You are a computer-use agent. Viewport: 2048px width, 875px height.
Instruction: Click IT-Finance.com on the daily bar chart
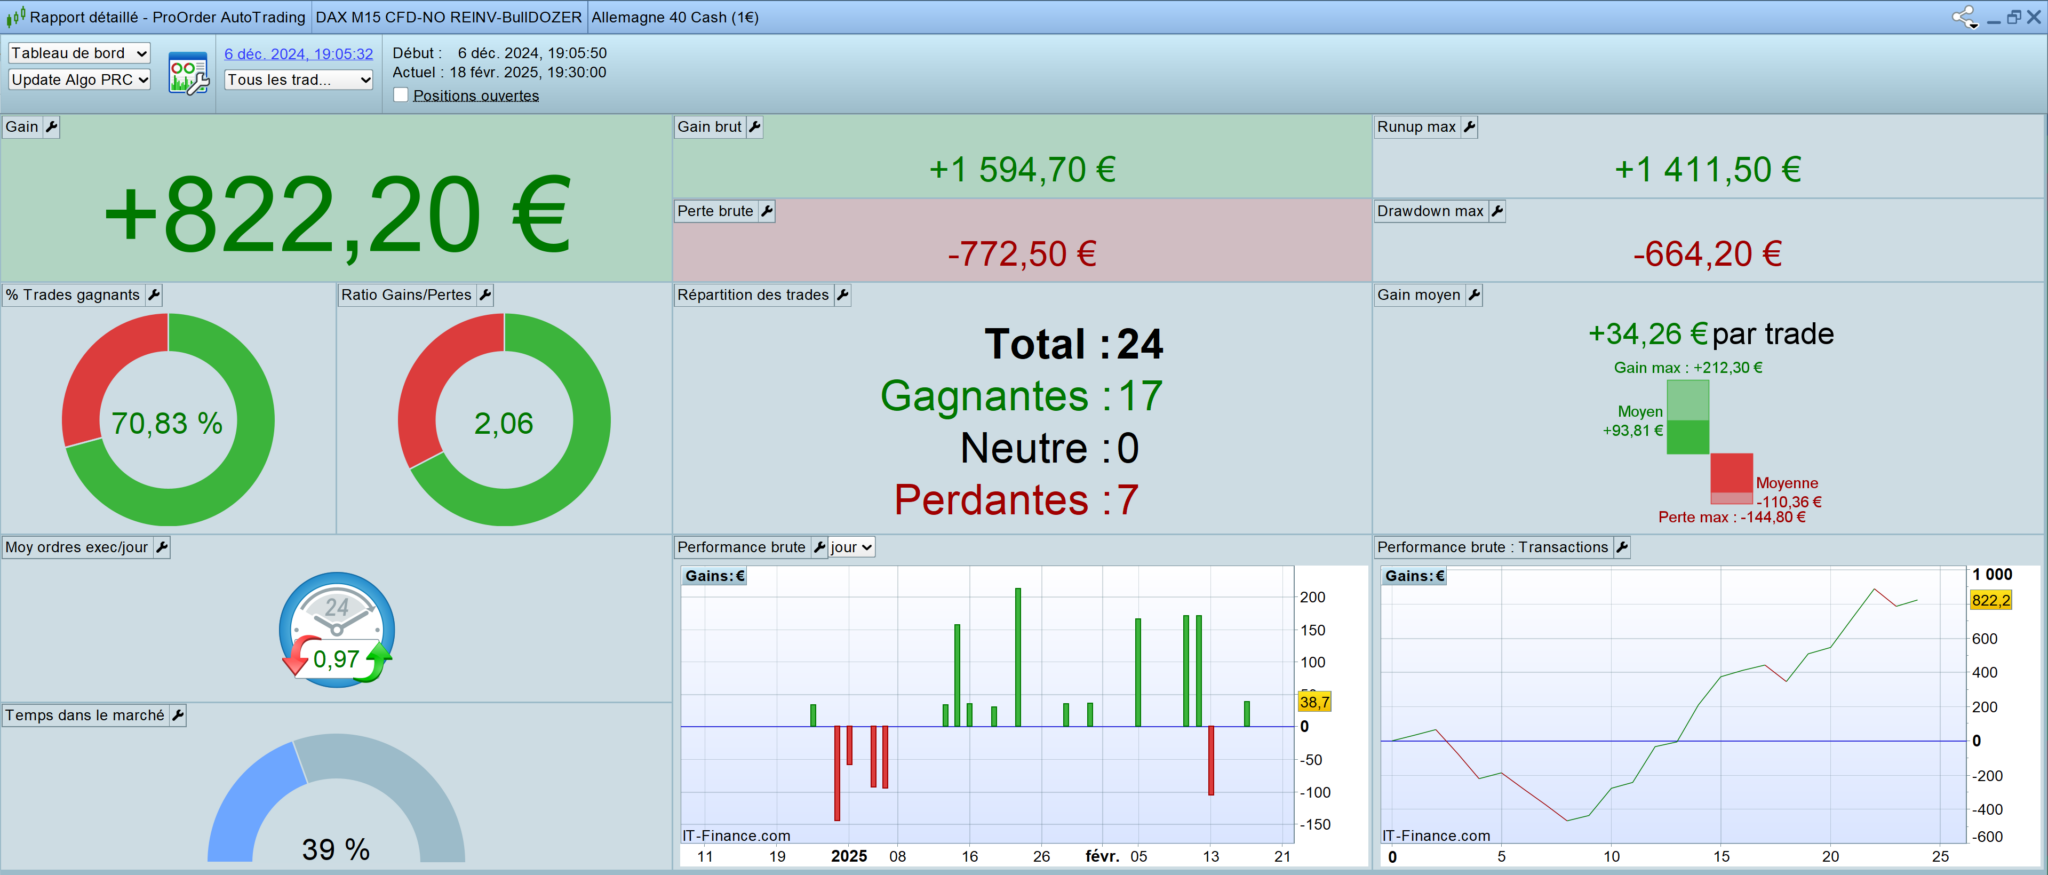(x=736, y=836)
